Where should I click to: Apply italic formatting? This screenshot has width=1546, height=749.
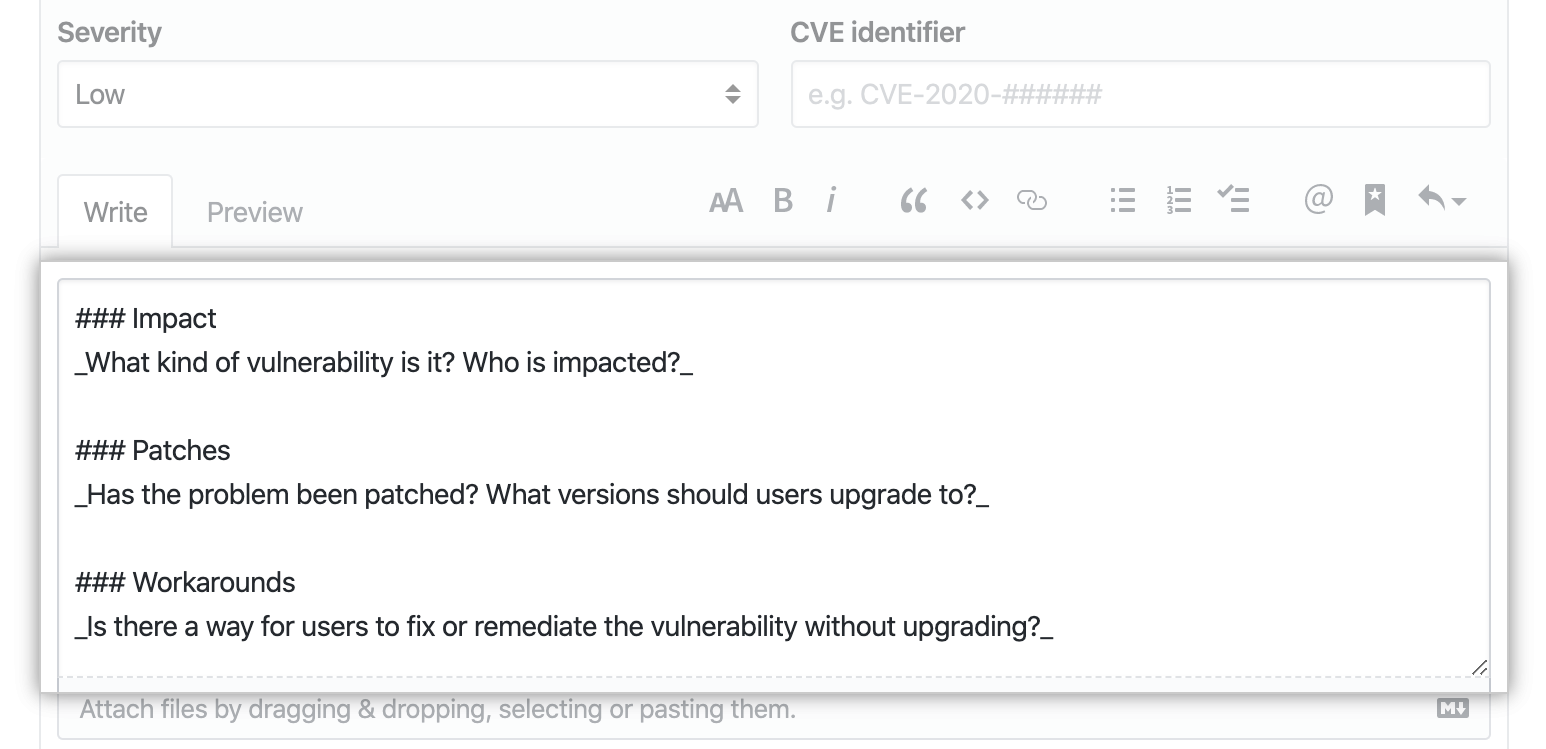[x=832, y=200]
